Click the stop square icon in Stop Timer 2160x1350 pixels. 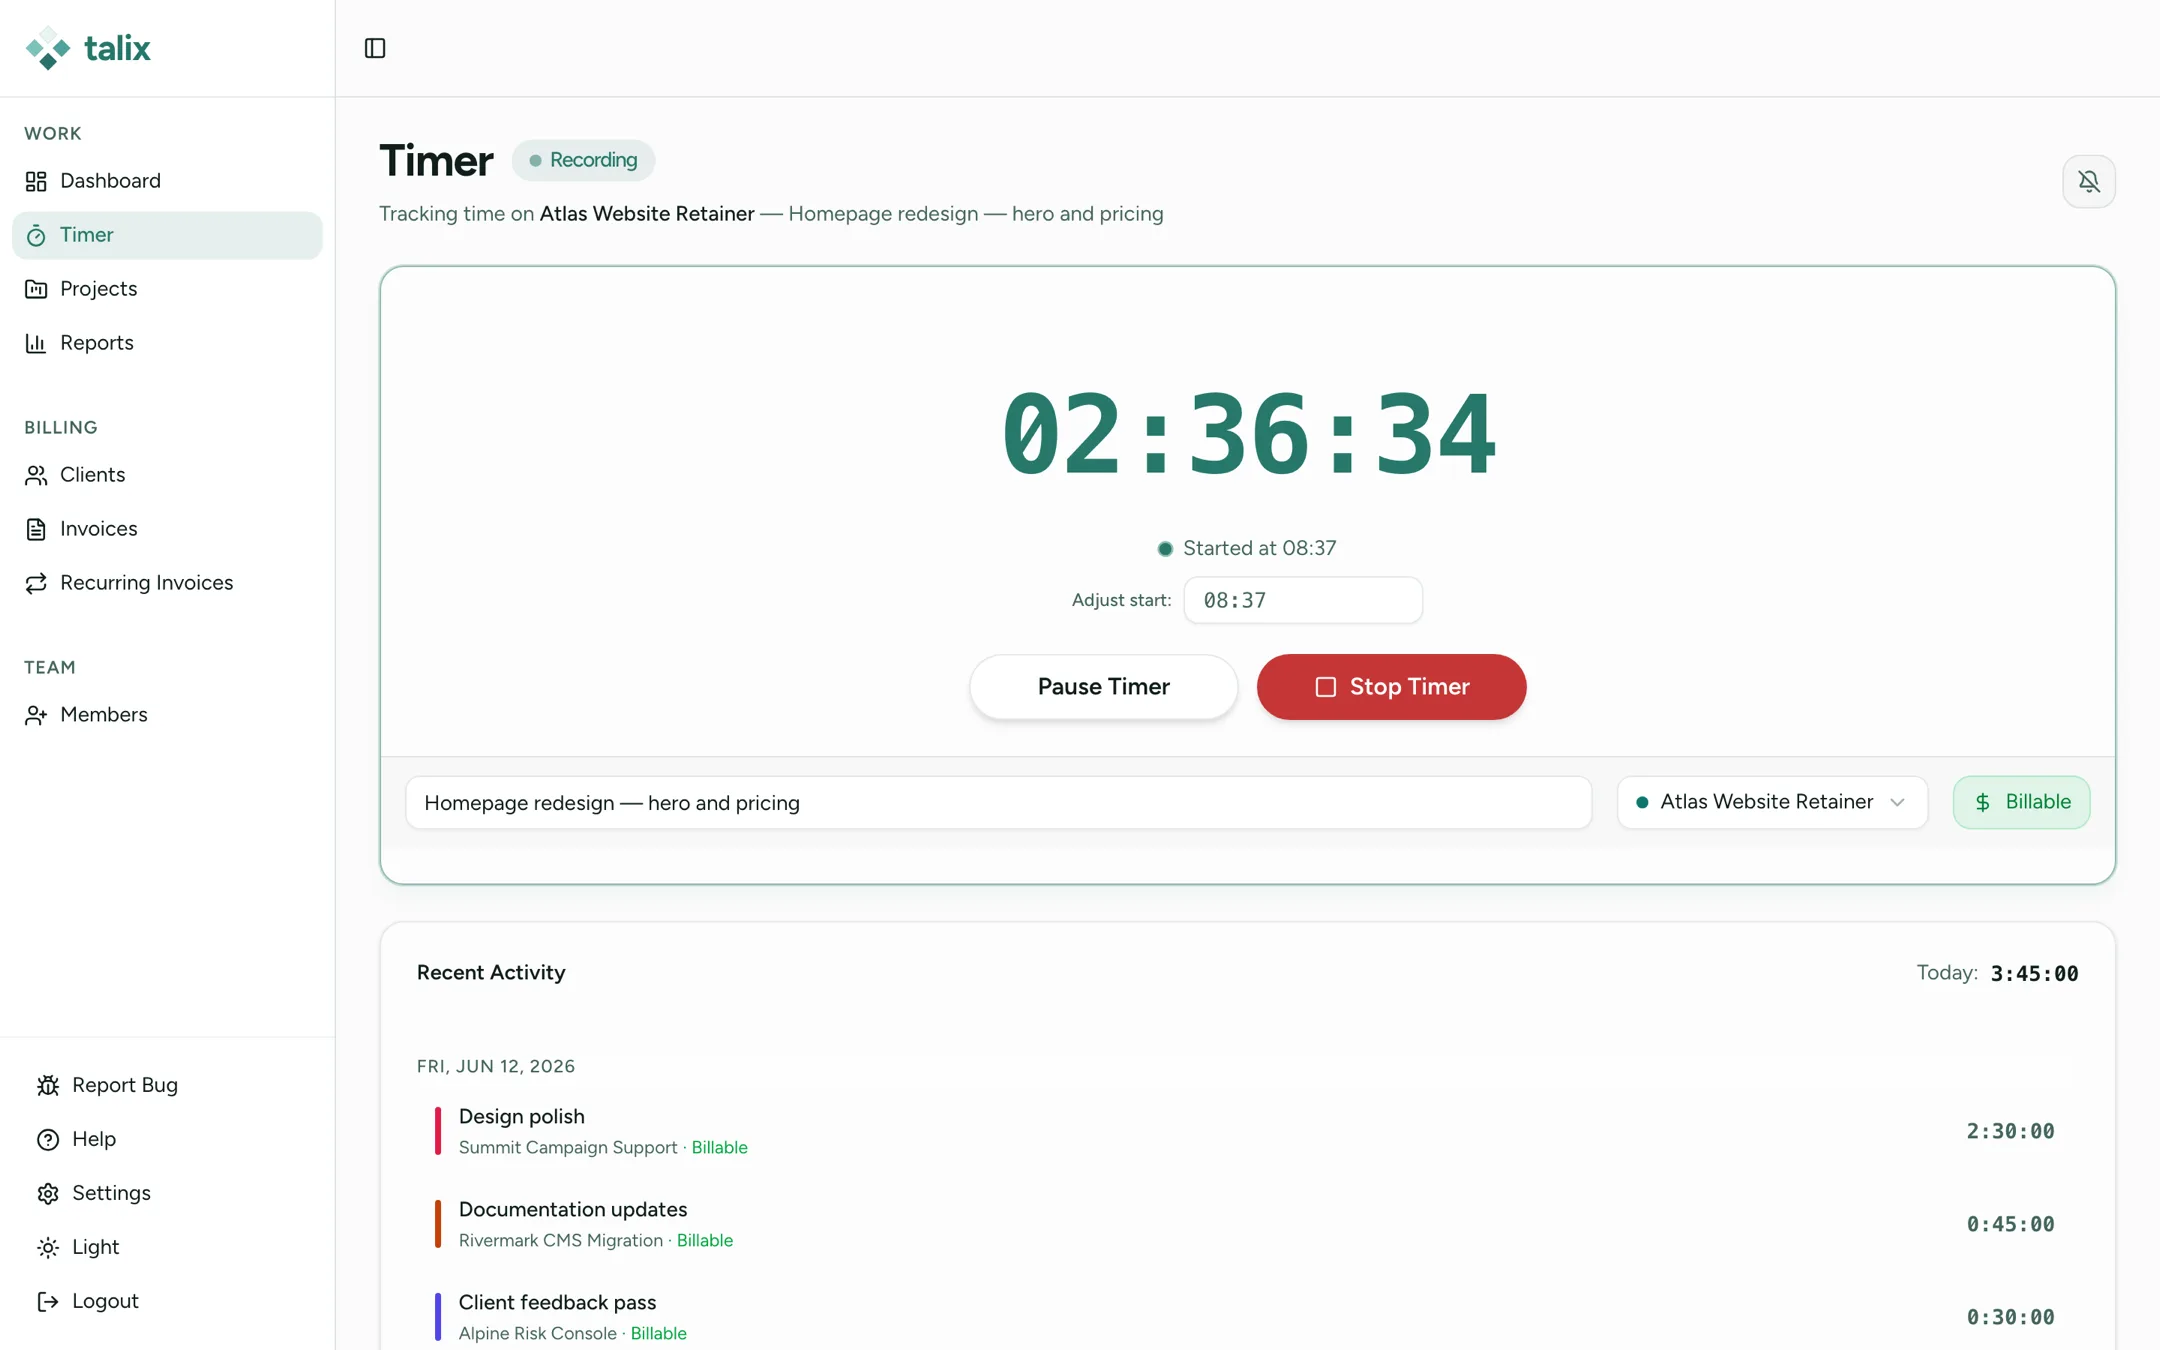[x=1325, y=687]
